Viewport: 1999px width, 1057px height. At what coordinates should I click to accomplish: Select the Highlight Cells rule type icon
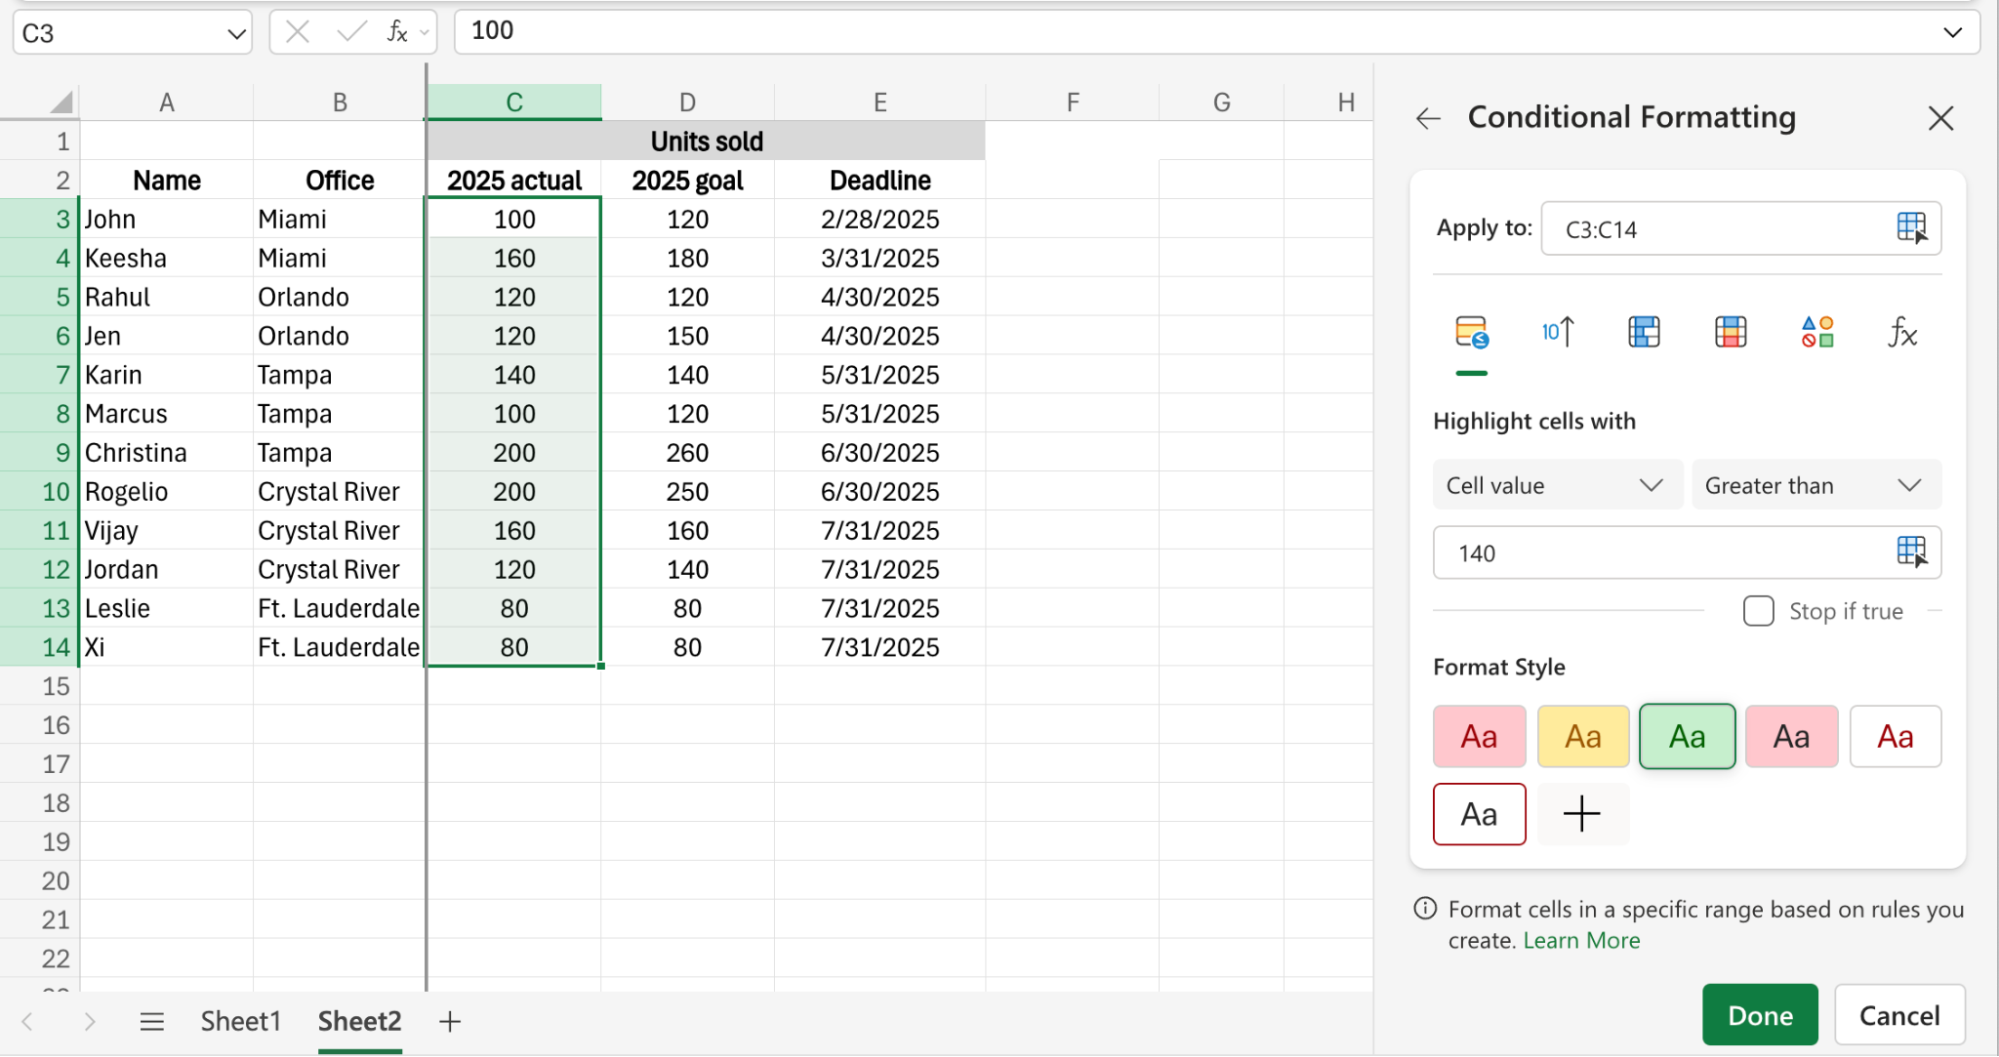tap(1471, 332)
